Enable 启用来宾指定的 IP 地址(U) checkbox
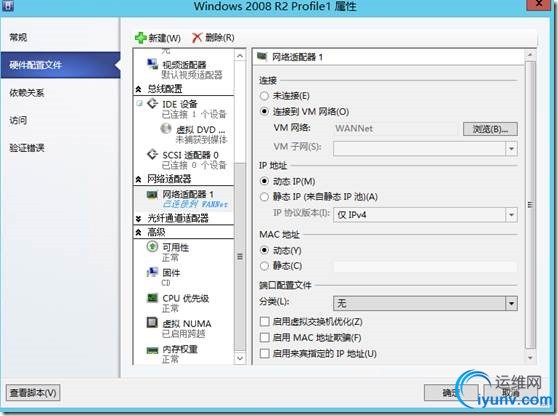The image size is (558, 416). click(x=264, y=353)
